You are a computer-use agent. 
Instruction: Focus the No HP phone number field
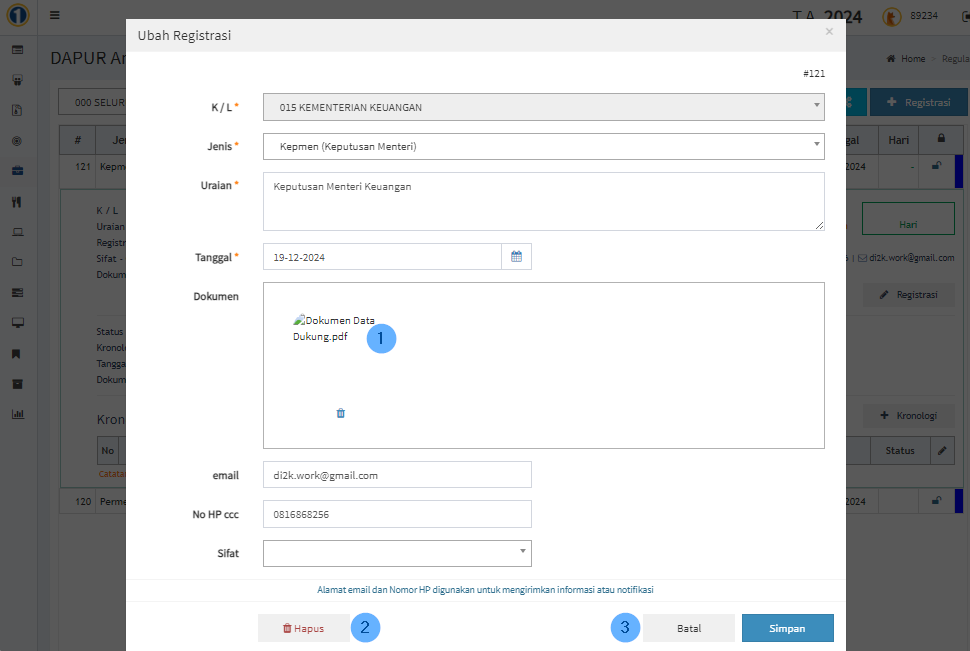tap(397, 514)
